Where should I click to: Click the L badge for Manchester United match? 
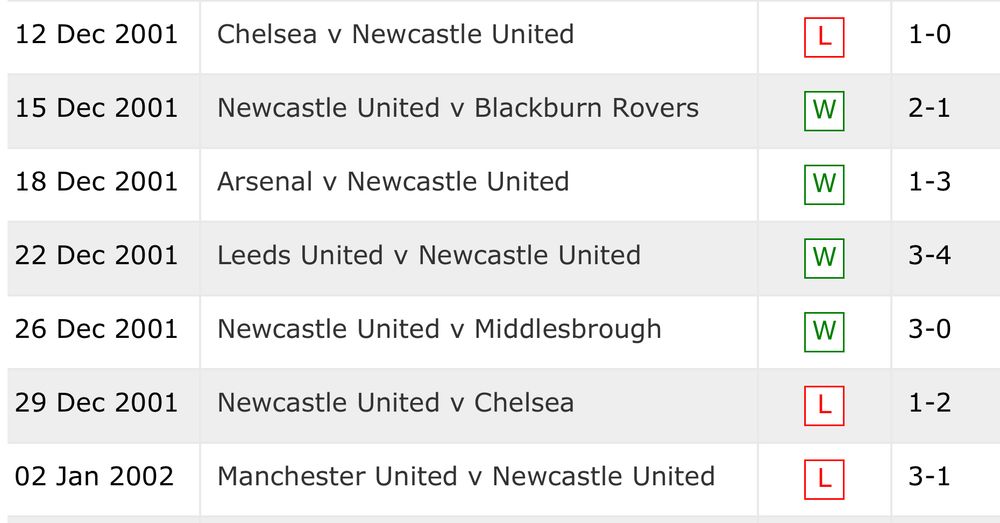pos(824,478)
